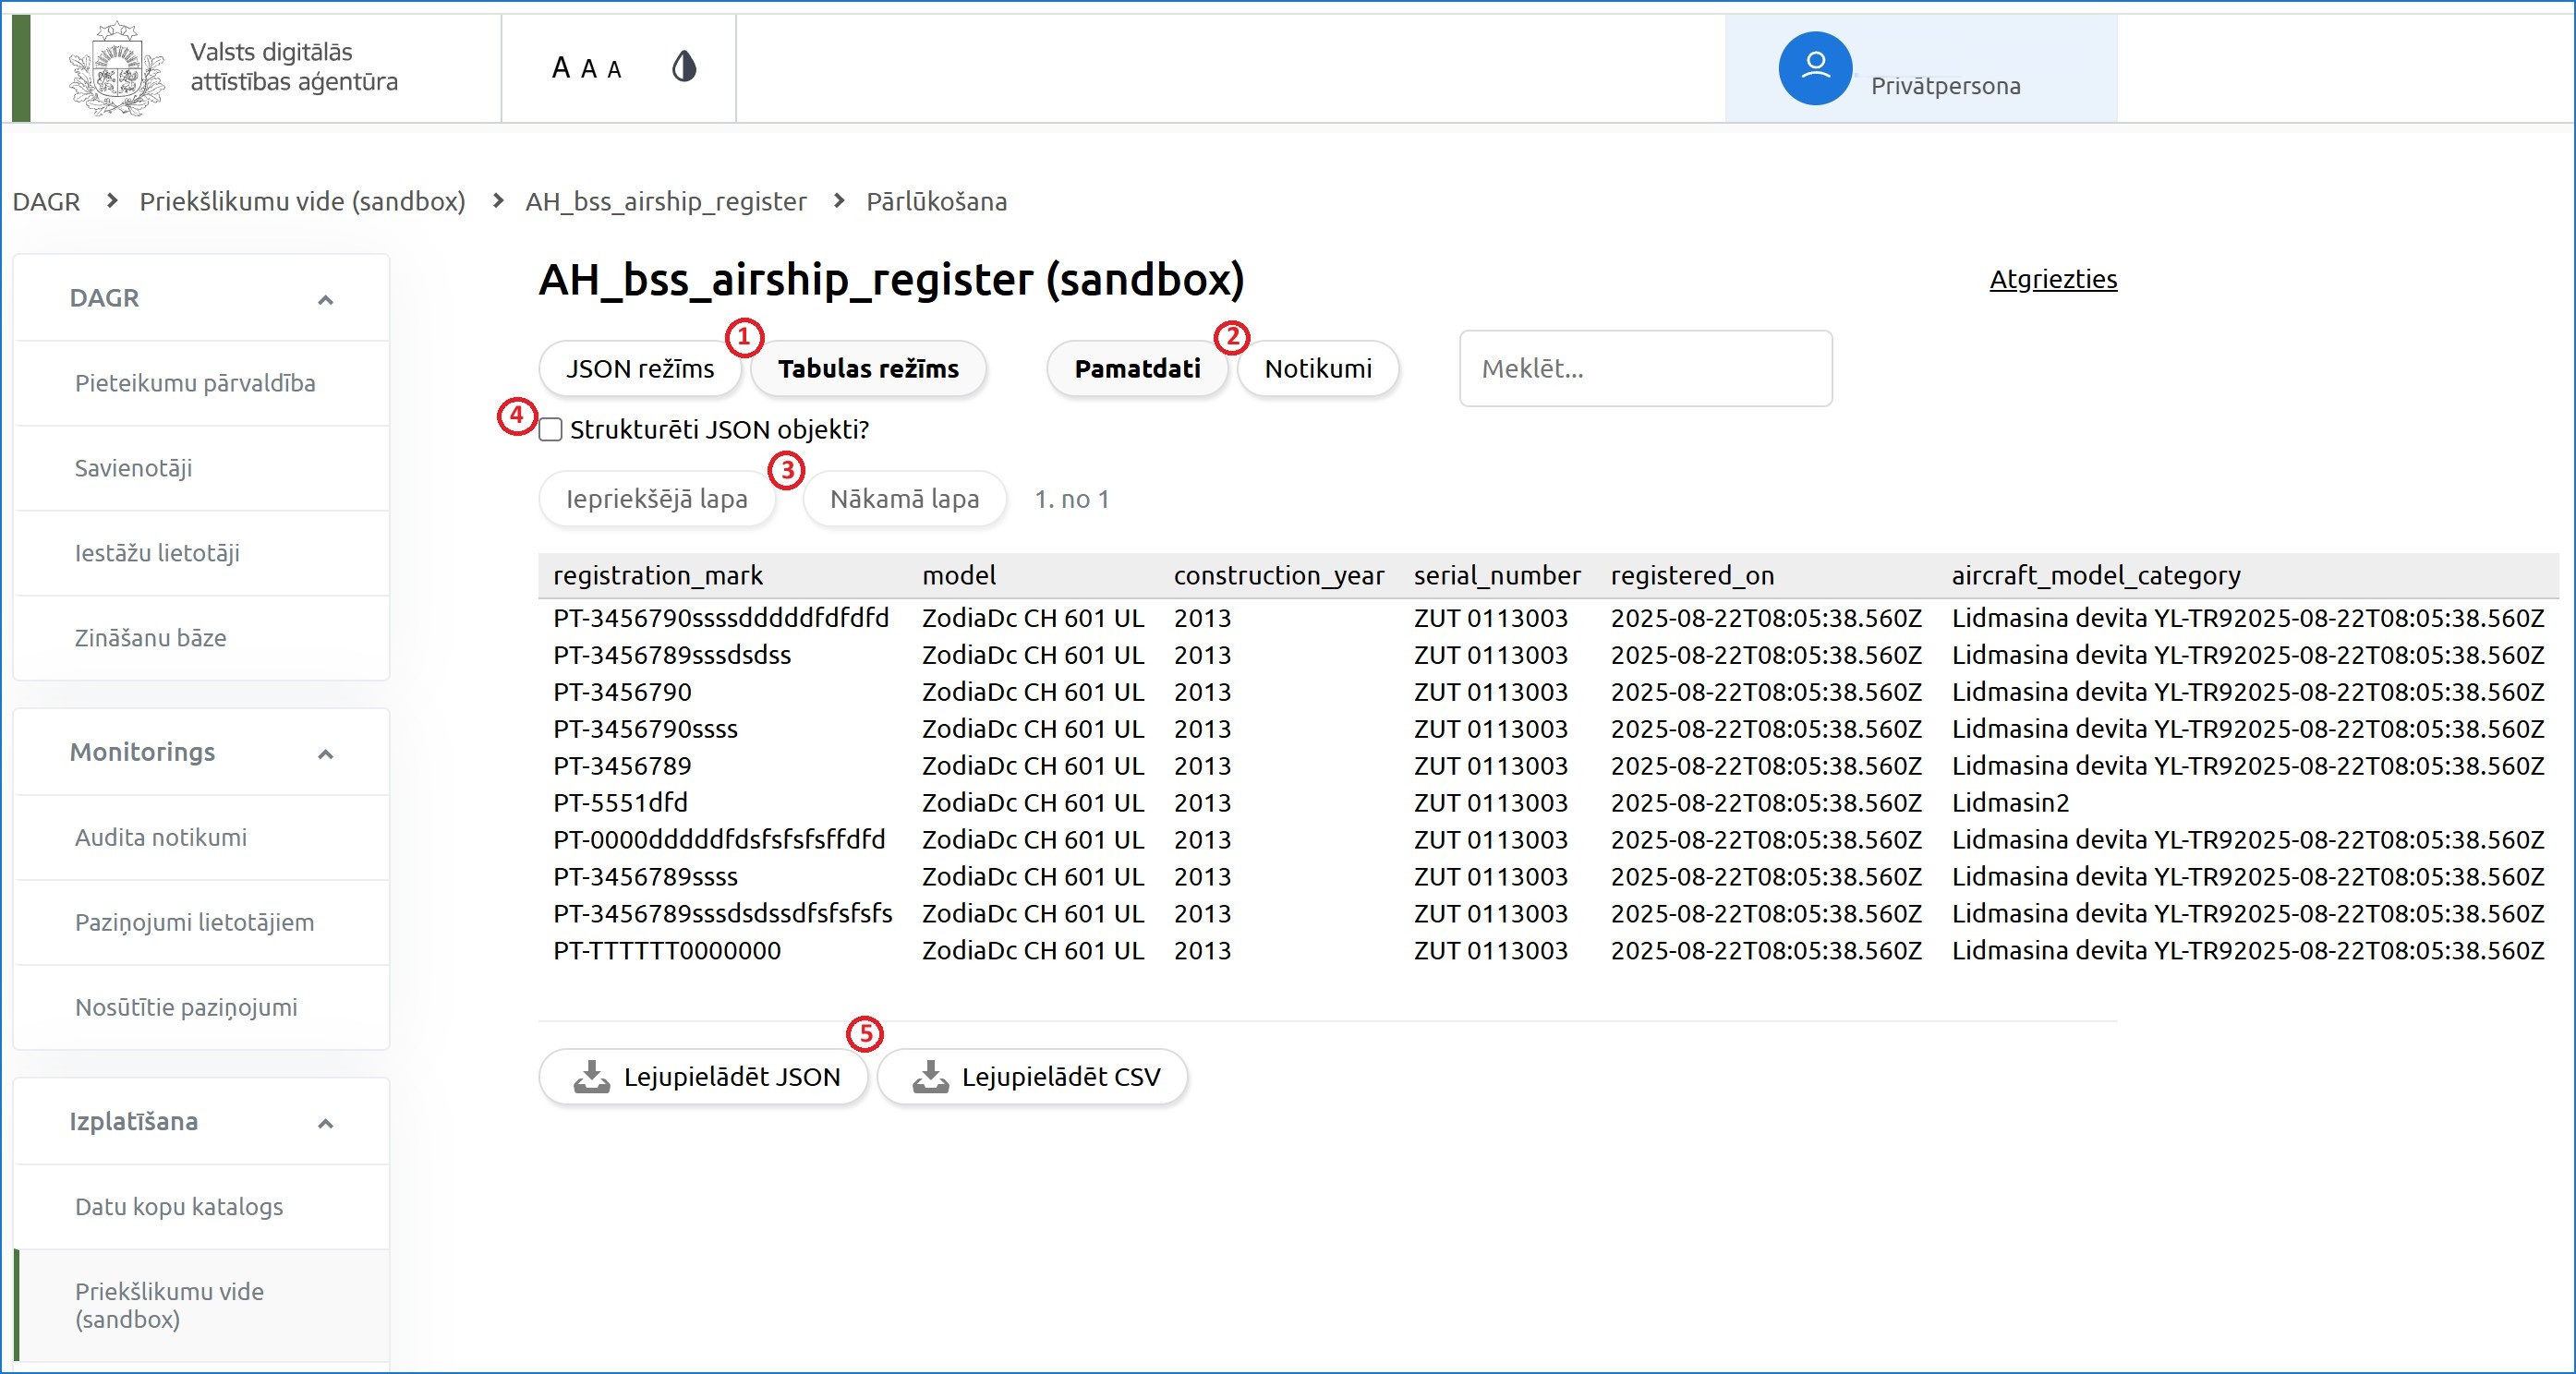
Task: Toggle the contrast droplet icon
Action: tap(684, 67)
